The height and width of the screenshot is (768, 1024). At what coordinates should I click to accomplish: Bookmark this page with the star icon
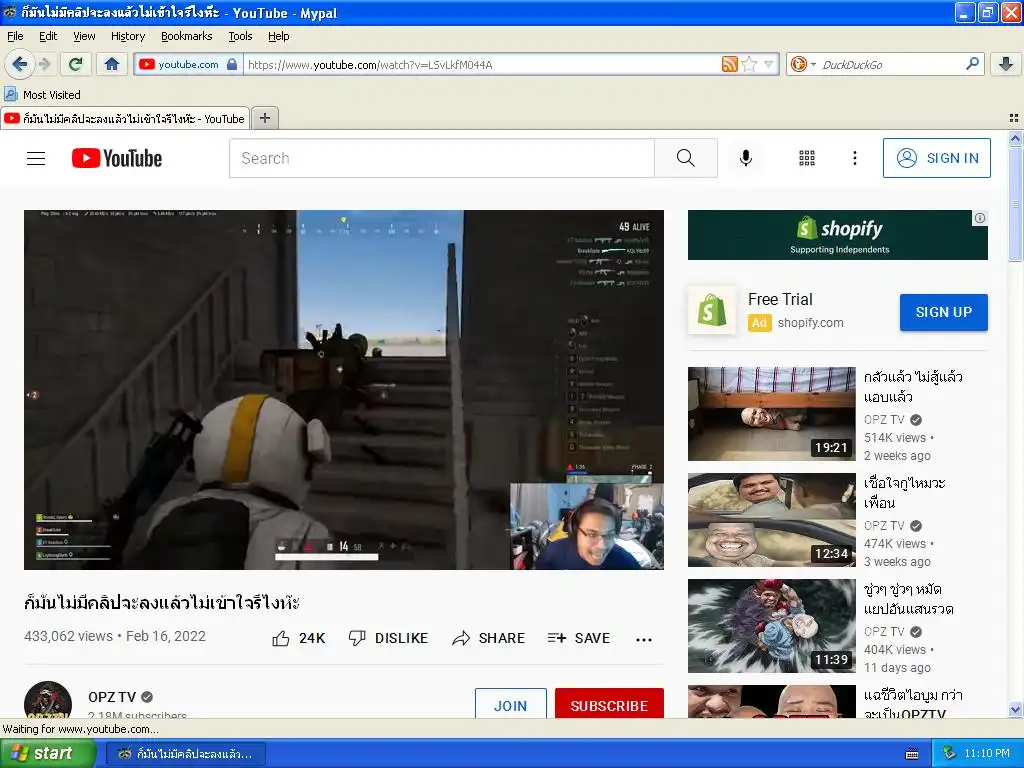point(750,64)
